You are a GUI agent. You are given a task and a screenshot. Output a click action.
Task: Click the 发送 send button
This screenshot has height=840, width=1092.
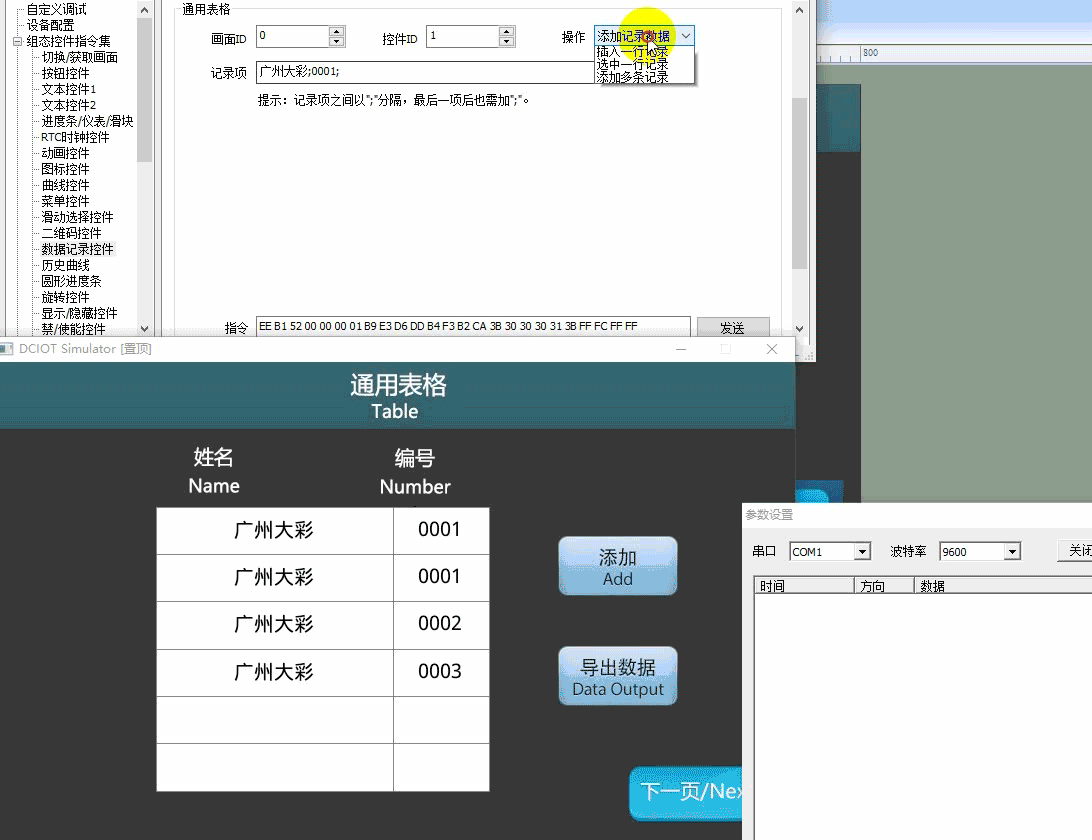(x=733, y=327)
